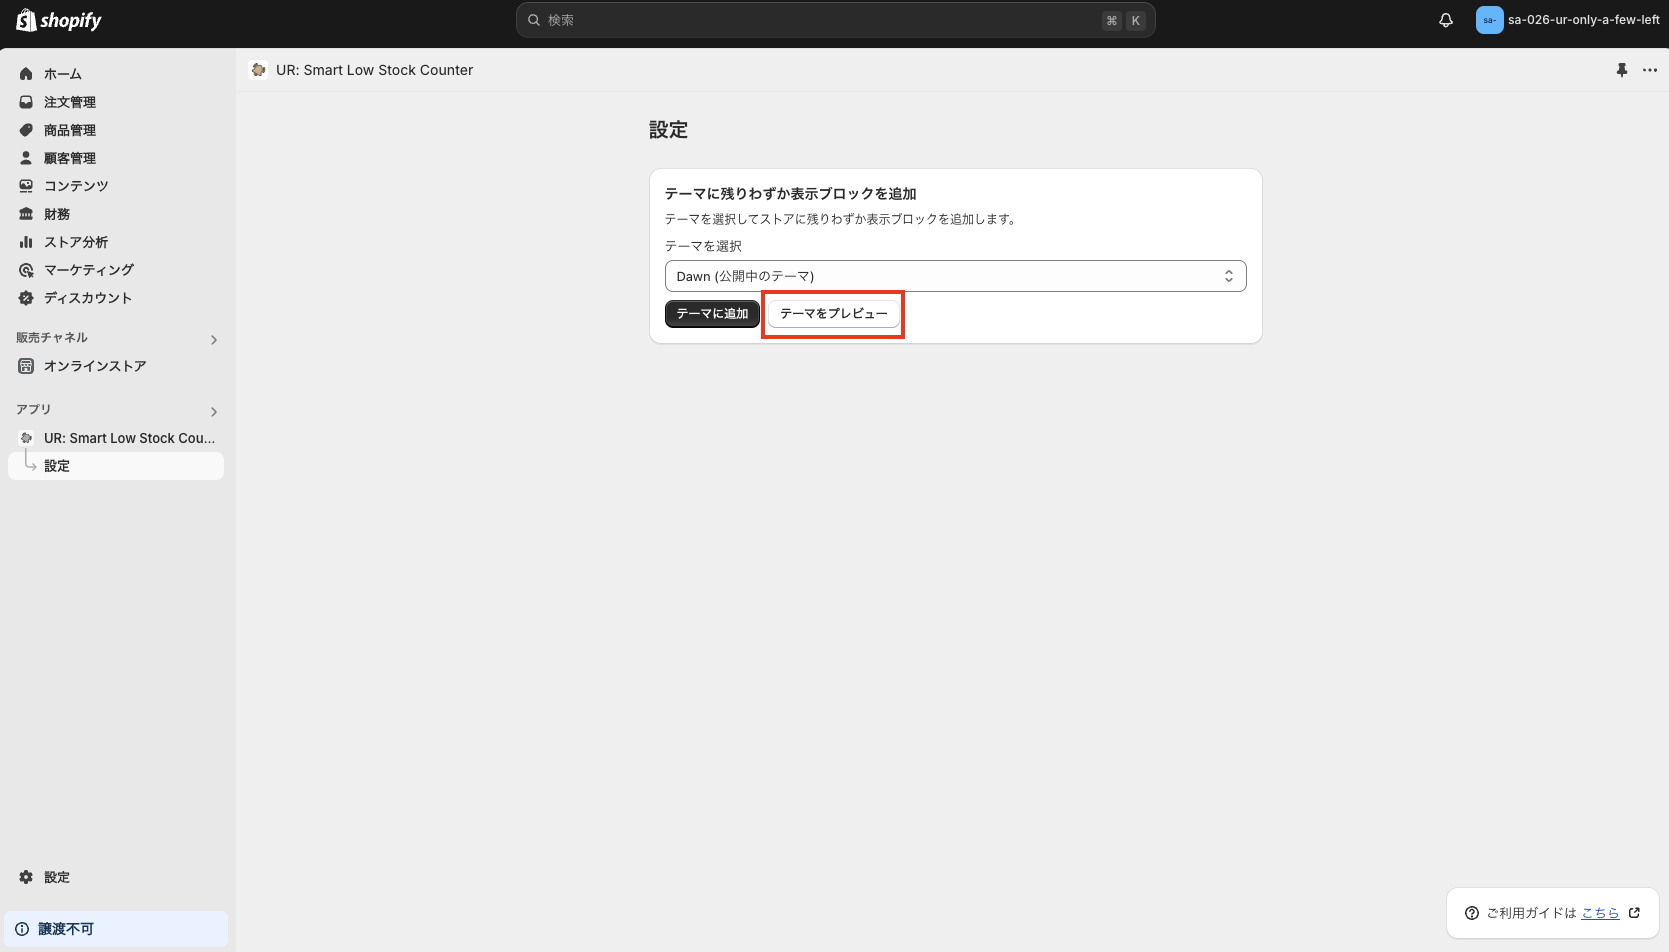Open the Dawn theme selection dropdown

tap(955, 276)
